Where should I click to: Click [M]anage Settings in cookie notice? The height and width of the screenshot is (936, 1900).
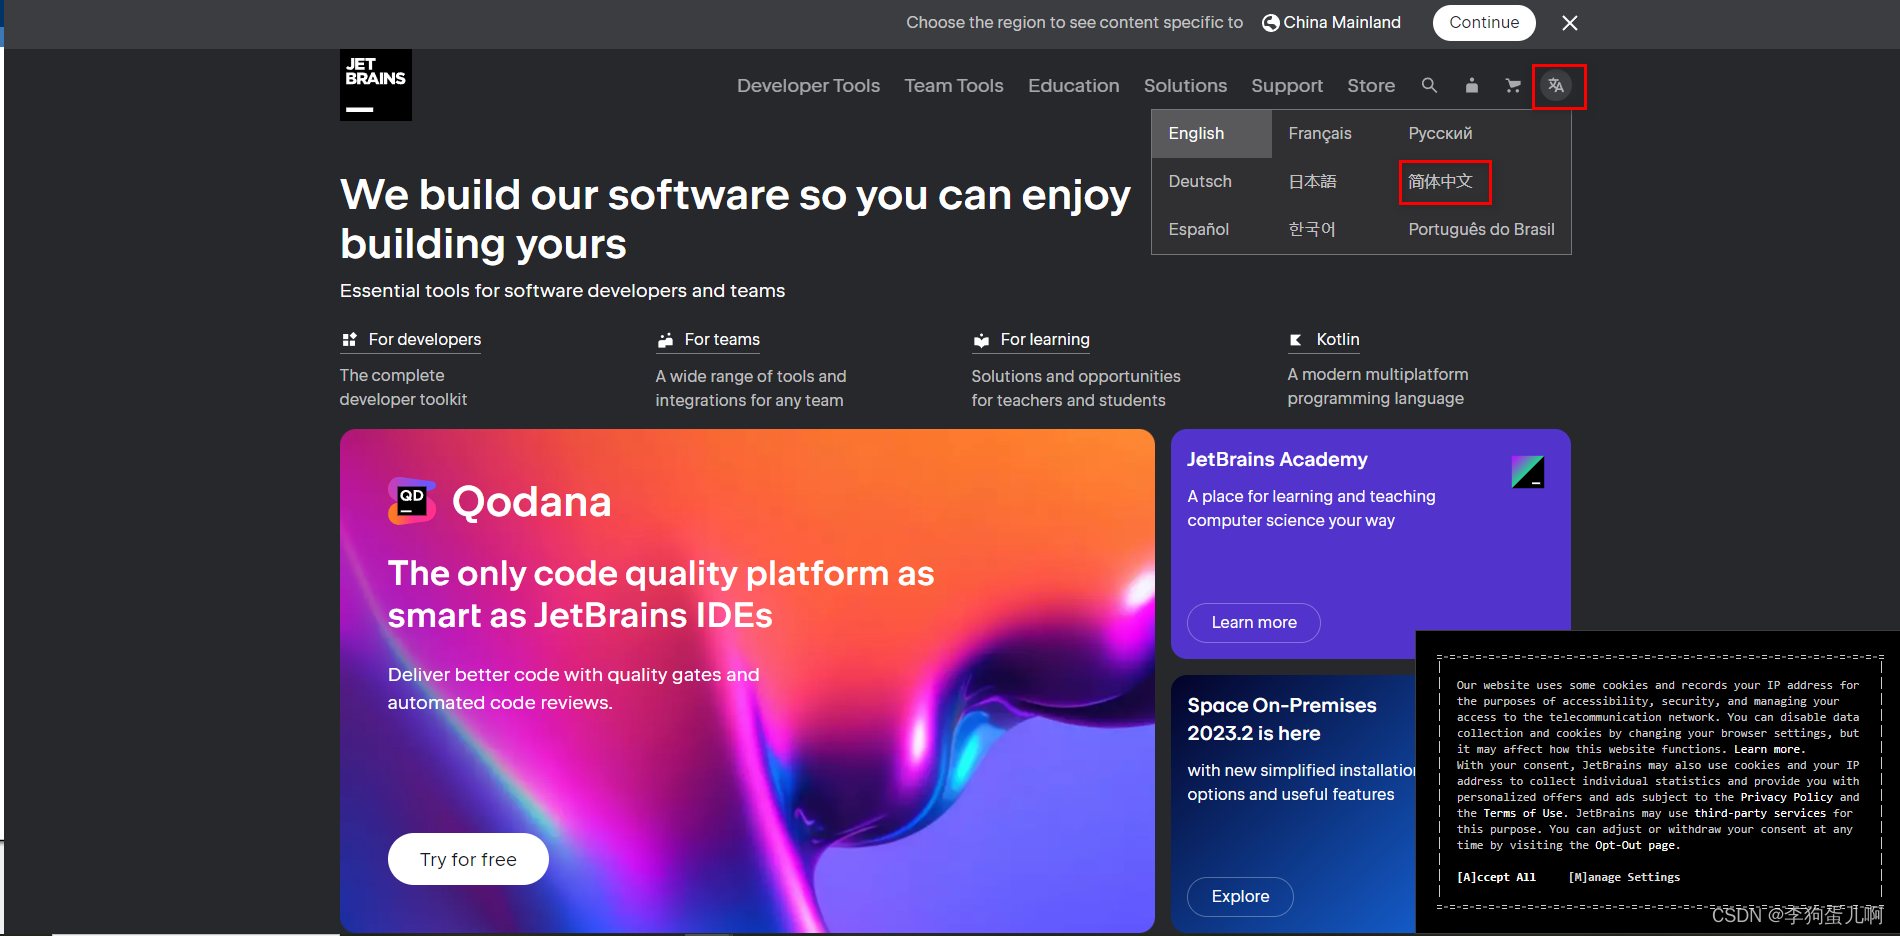point(1624,877)
